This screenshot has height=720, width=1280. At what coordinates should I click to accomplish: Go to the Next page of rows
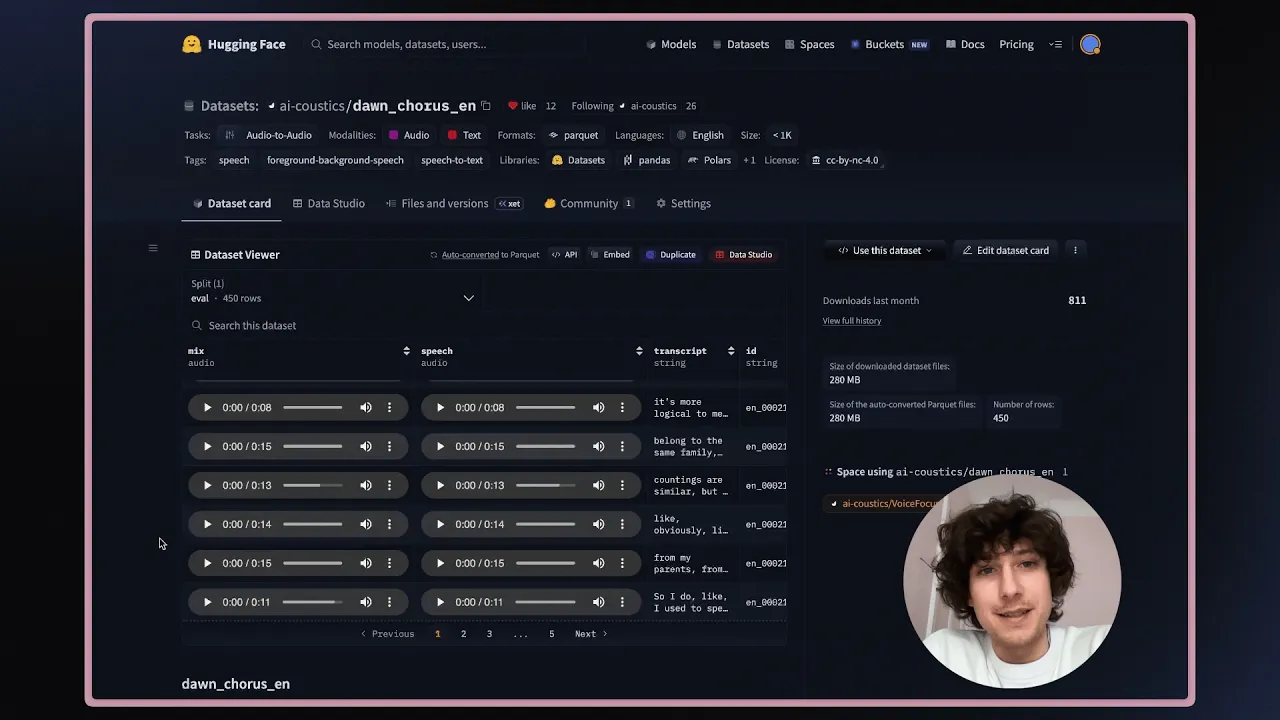click(x=591, y=634)
